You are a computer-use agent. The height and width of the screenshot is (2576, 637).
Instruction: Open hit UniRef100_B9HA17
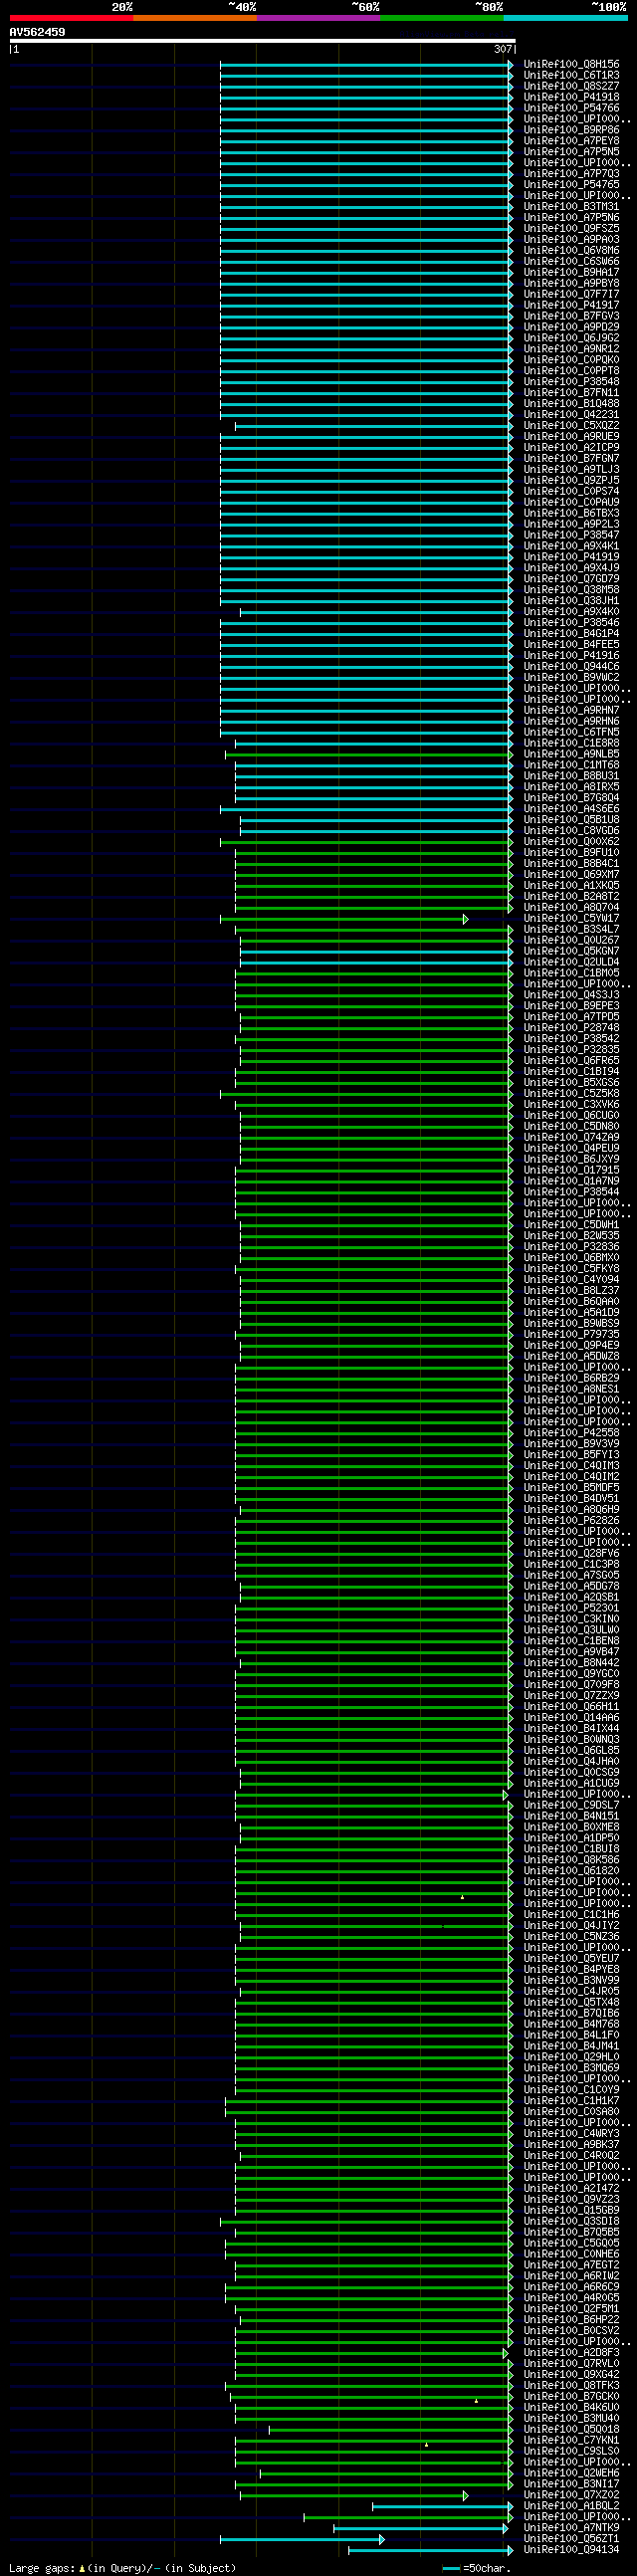pyautogui.click(x=571, y=272)
